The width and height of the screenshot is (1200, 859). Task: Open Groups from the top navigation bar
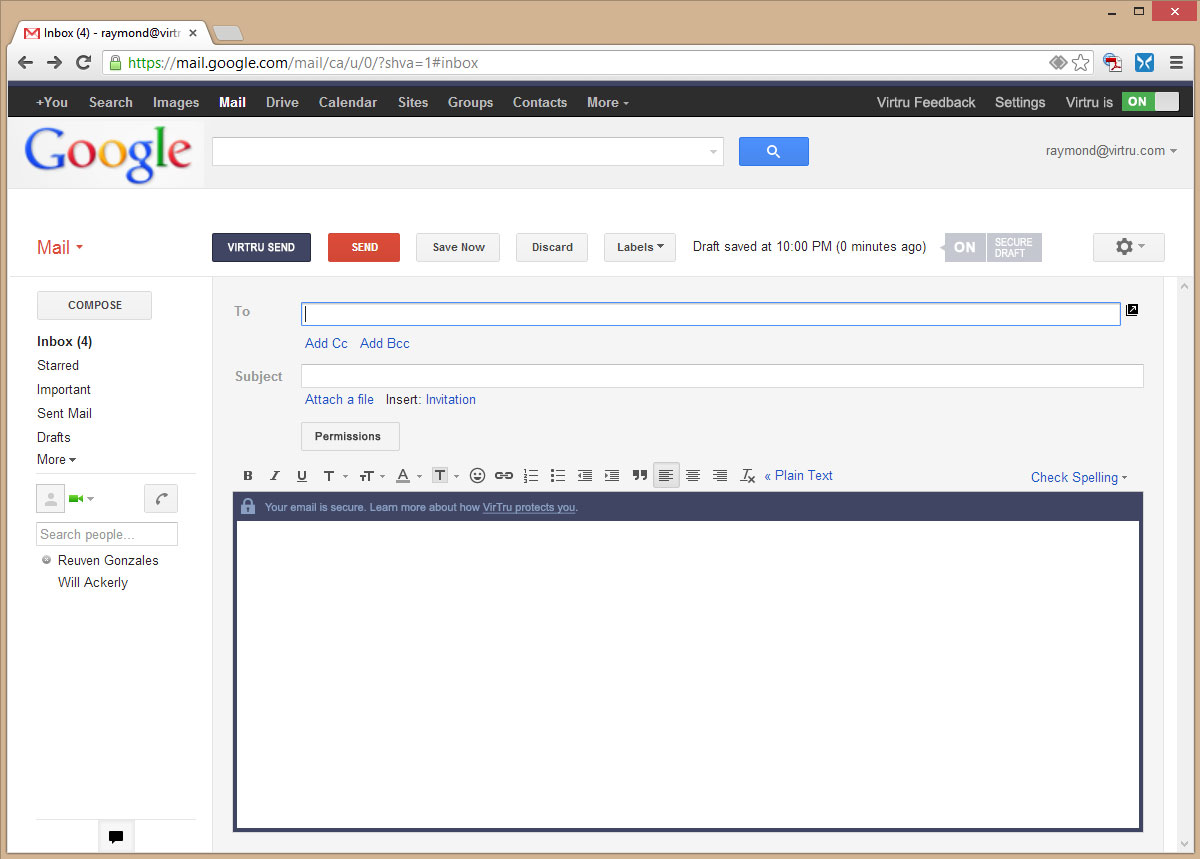coord(470,102)
